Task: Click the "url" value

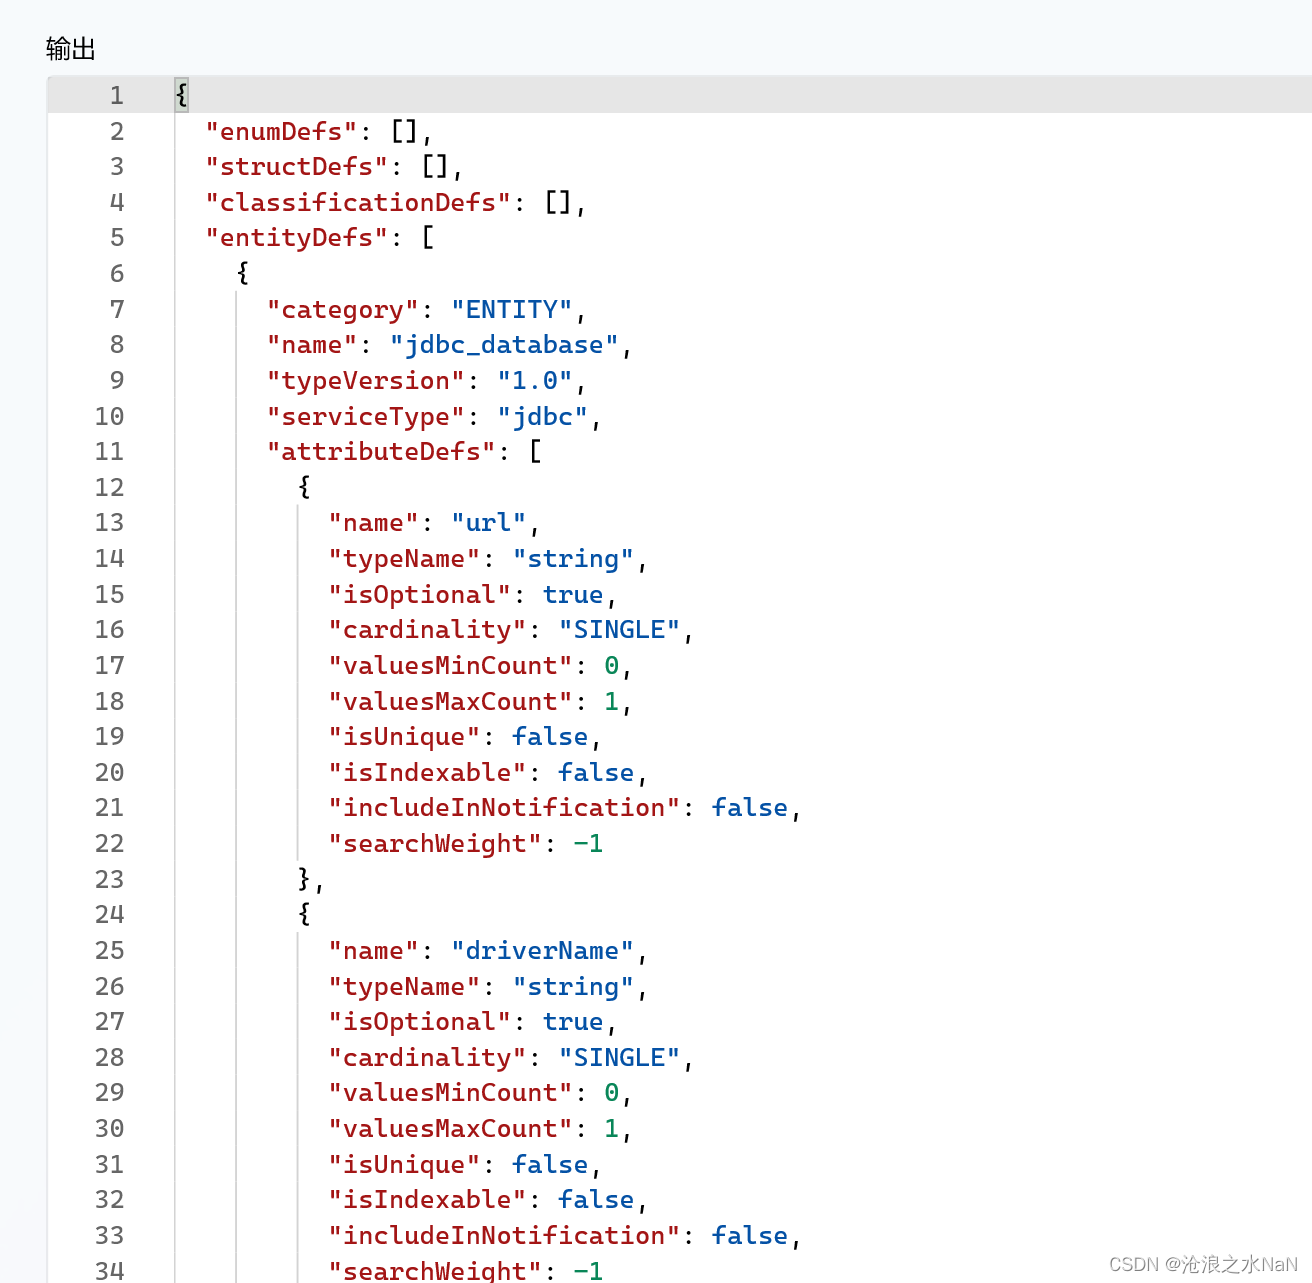Action: [x=489, y=523]
